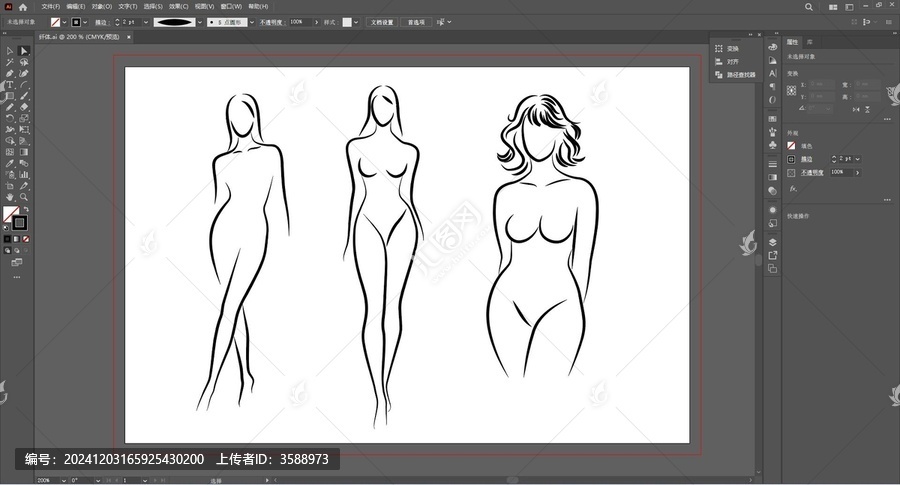The image size is (900, 485).
Task: Open the Symbols panel club icon
Action: pyautogui.click(x=773, y=145)
